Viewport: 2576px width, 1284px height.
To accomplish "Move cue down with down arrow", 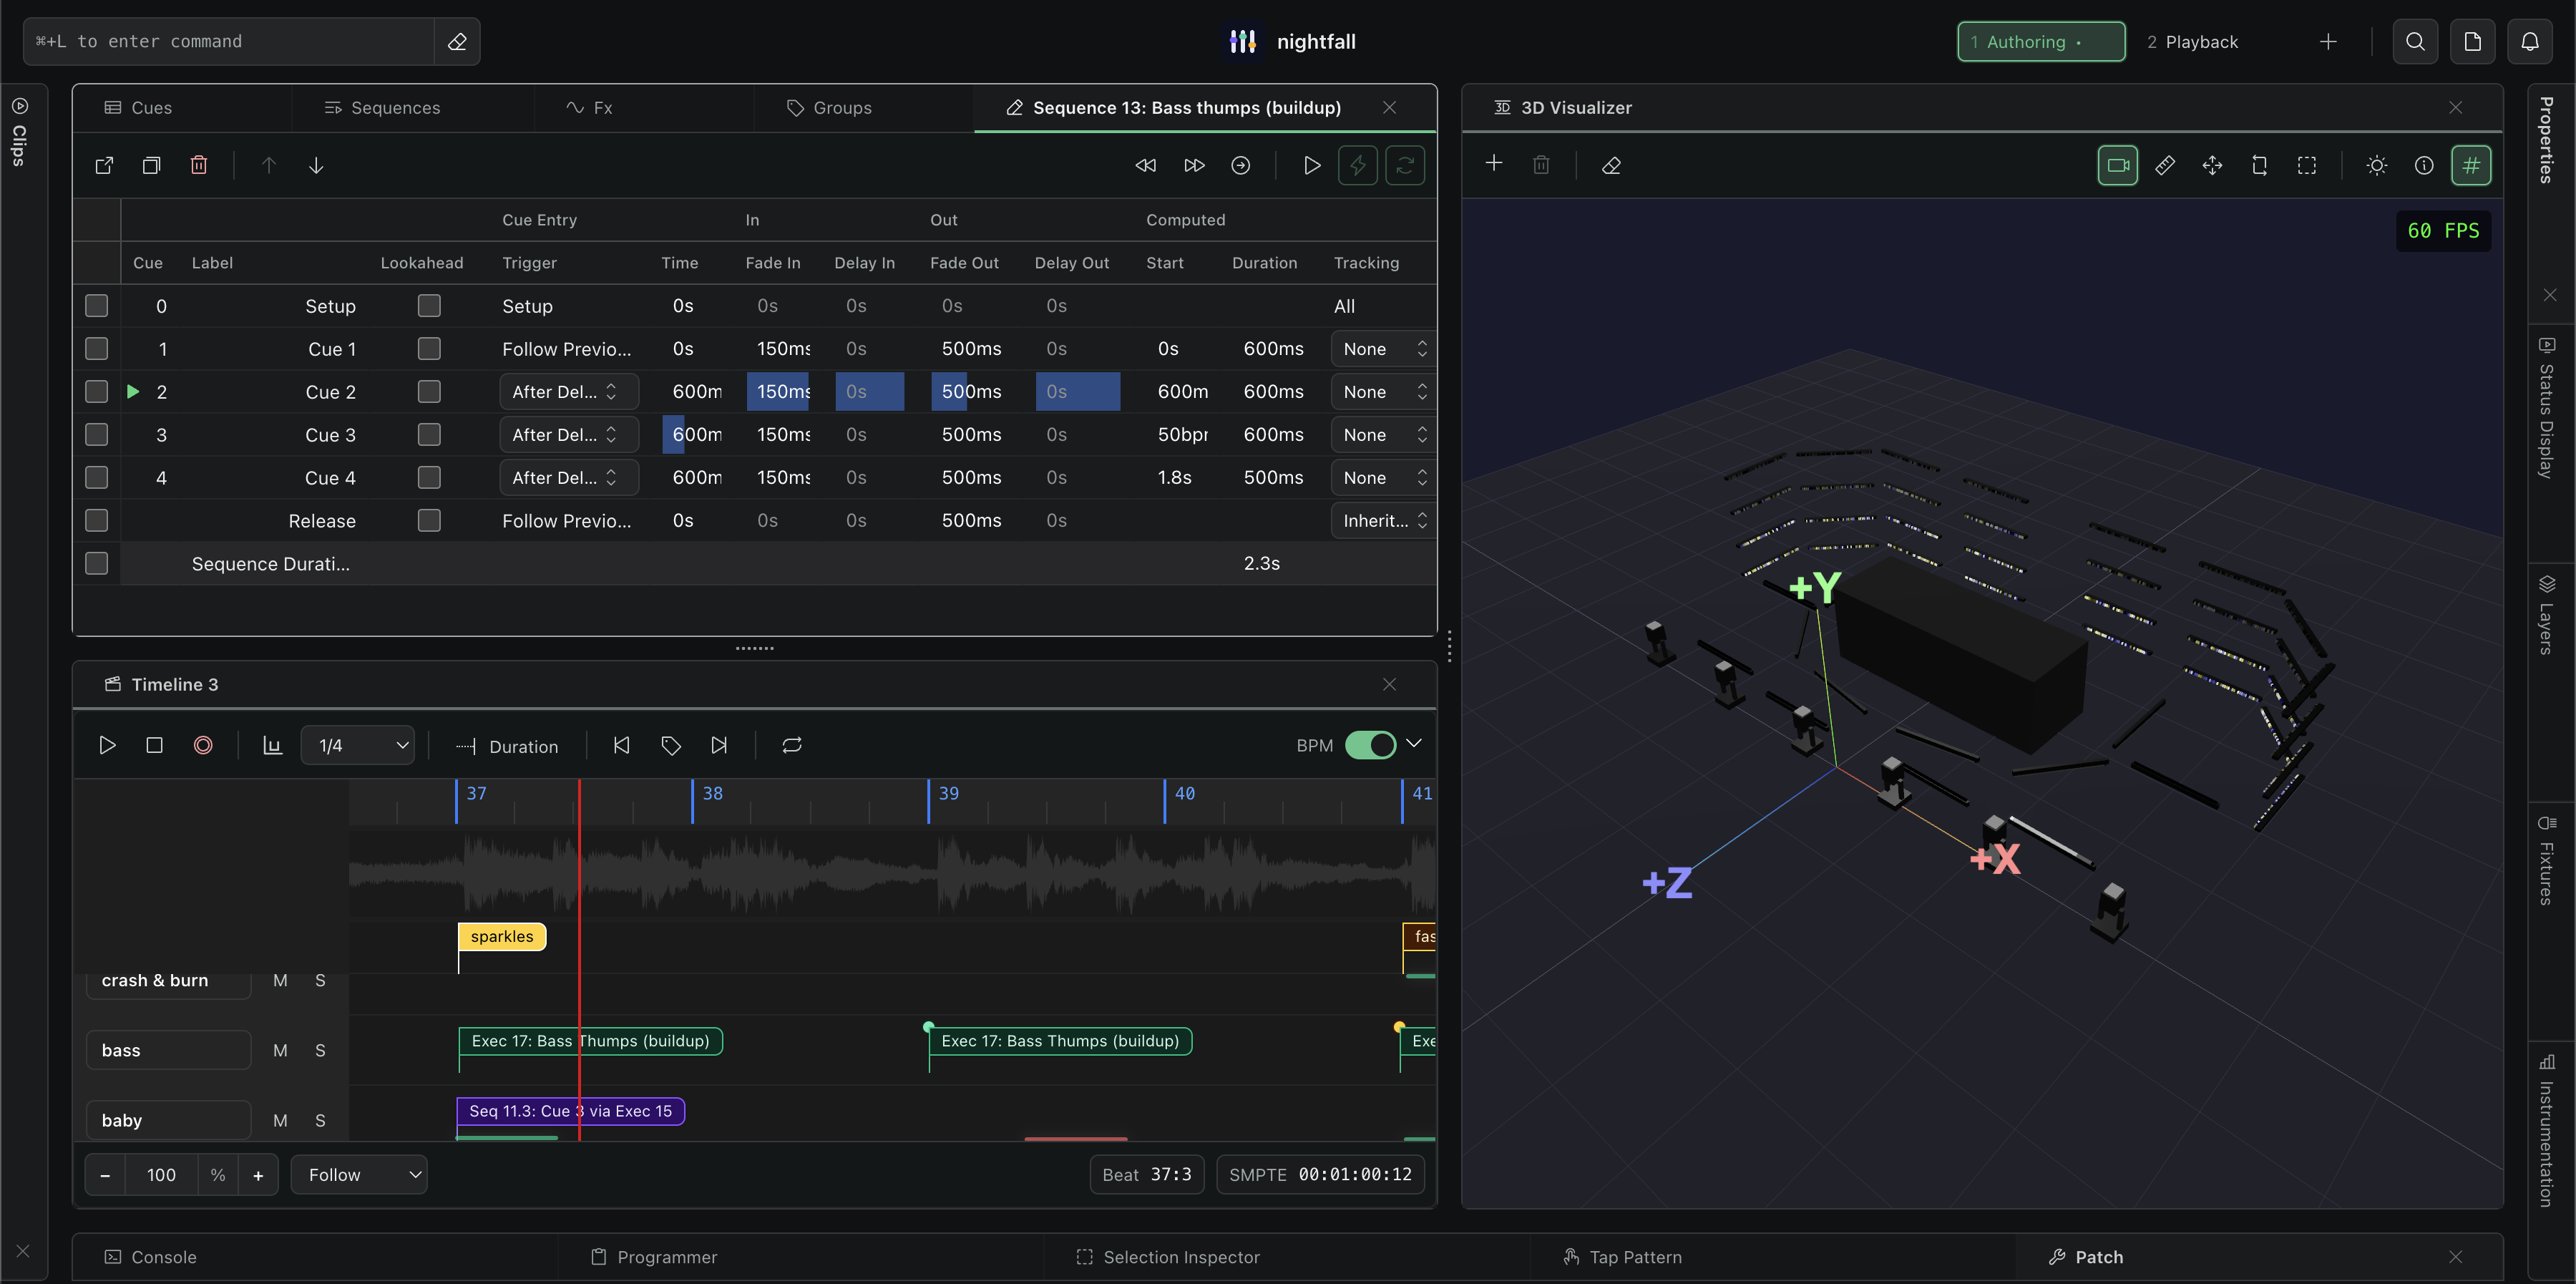I will click(x=316, y=165).
